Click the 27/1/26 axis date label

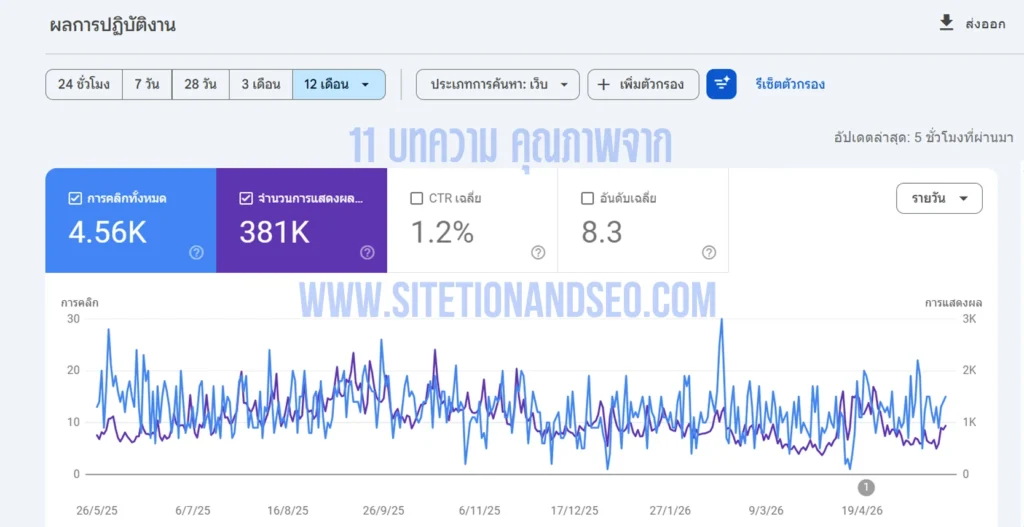tap(668, 511)
